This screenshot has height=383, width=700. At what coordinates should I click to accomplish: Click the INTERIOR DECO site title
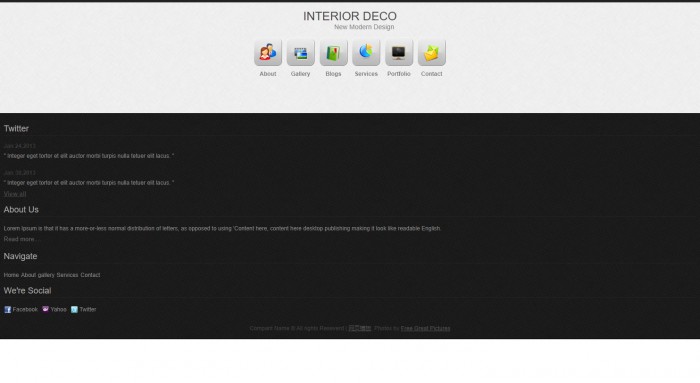point(350,16)
